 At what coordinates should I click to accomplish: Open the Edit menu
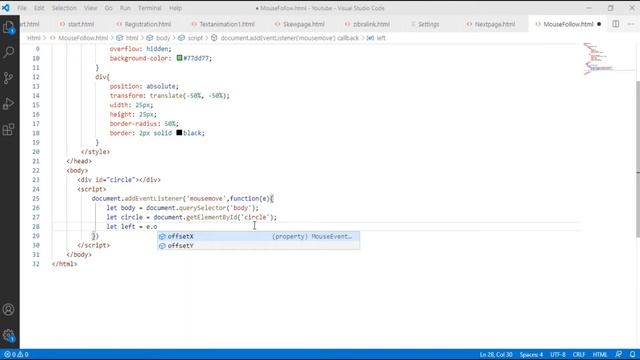(x=39, y=8)
